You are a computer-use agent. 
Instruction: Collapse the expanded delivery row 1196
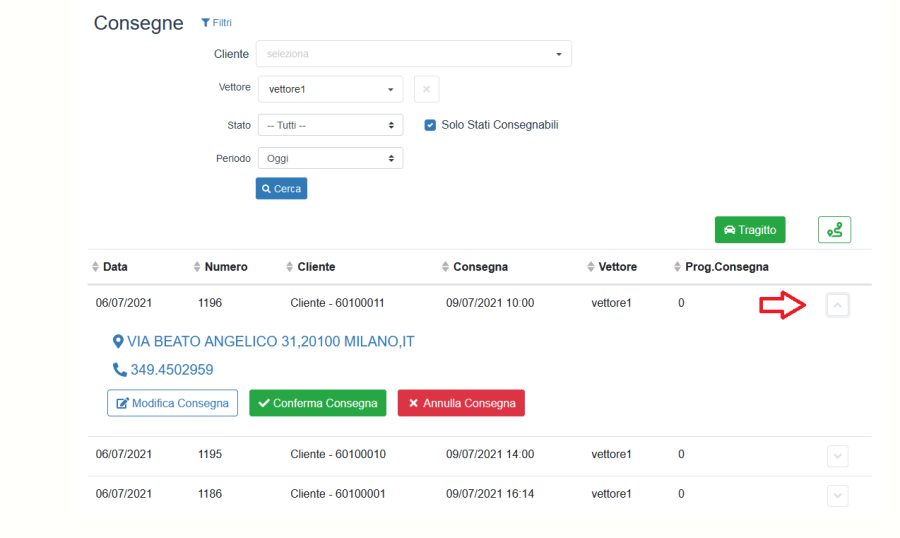[x=838, y=305]
